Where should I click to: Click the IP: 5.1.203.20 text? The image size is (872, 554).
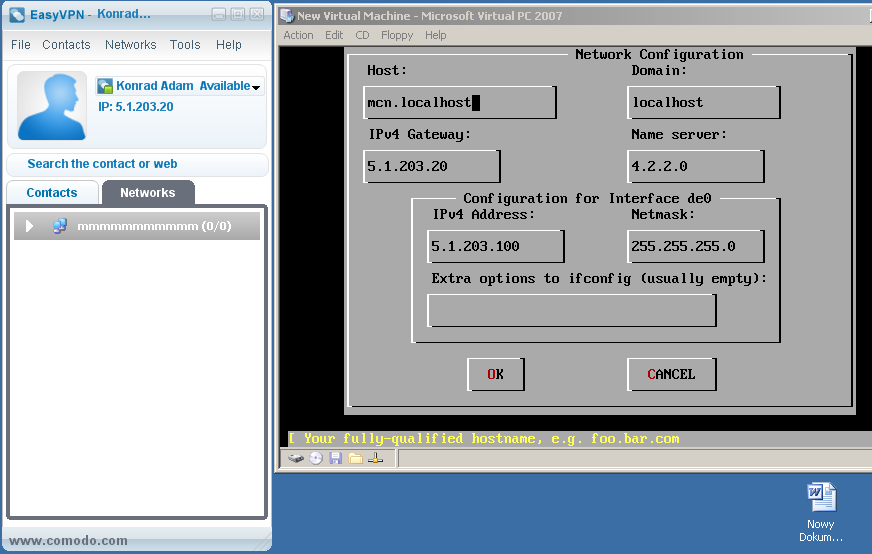[x=136, y=107]
